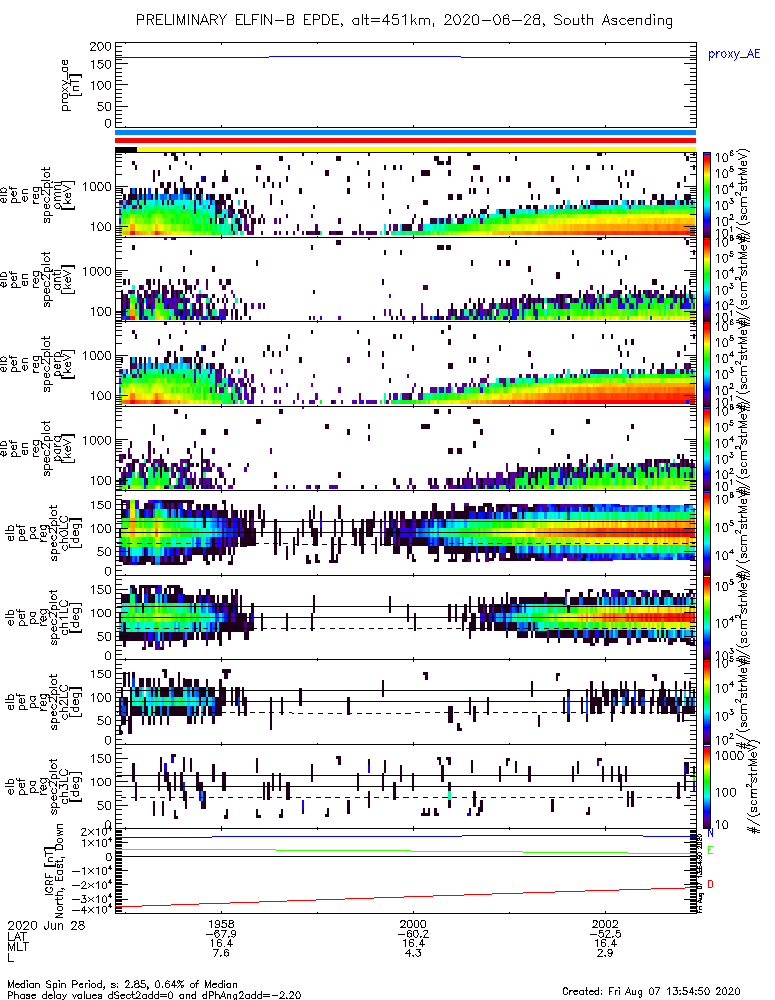Click the ch2LC pitch-angle panel axis label
The image size is (775, 1000).
(x=43, y=702)
